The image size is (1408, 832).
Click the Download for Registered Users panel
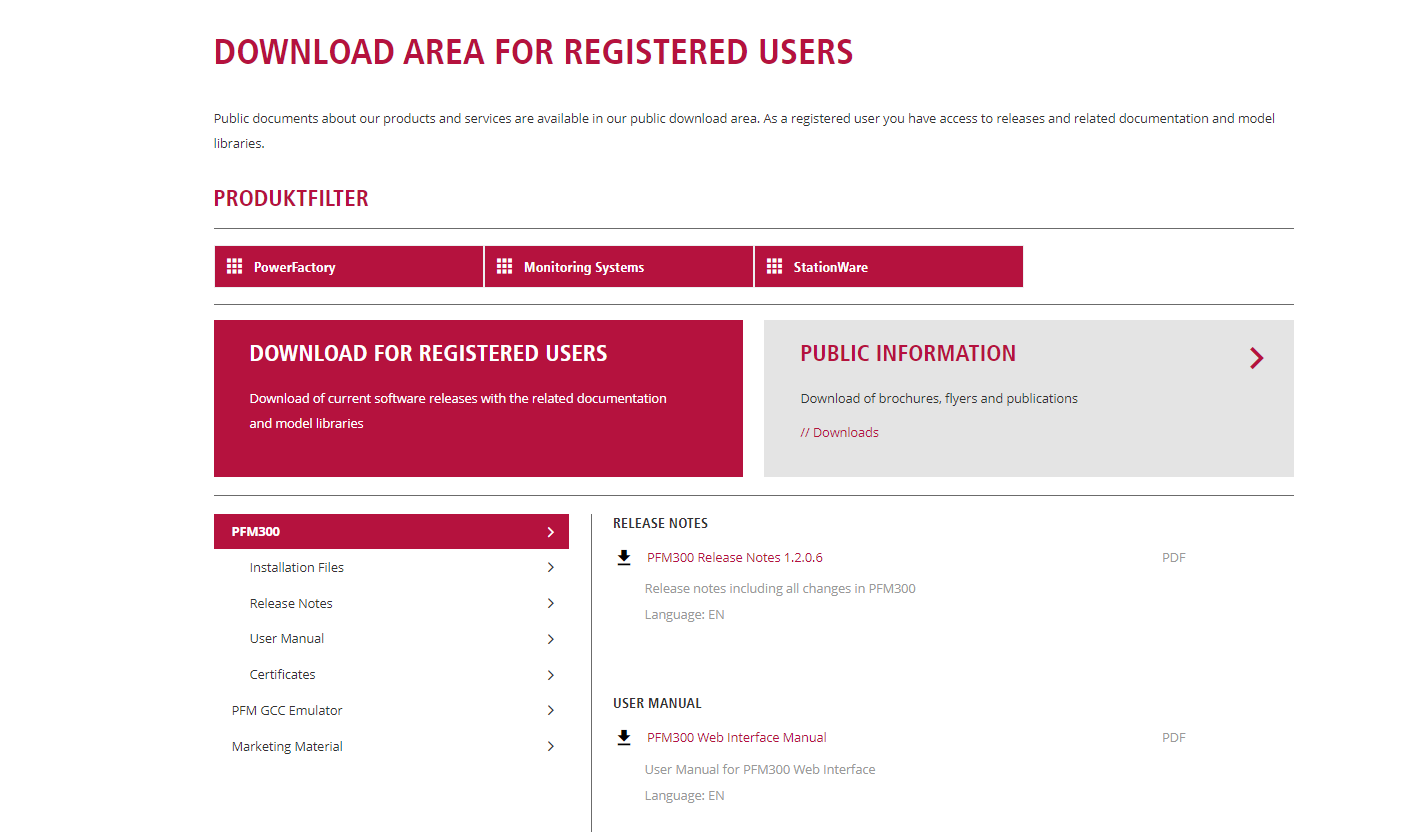click(478, 398)
